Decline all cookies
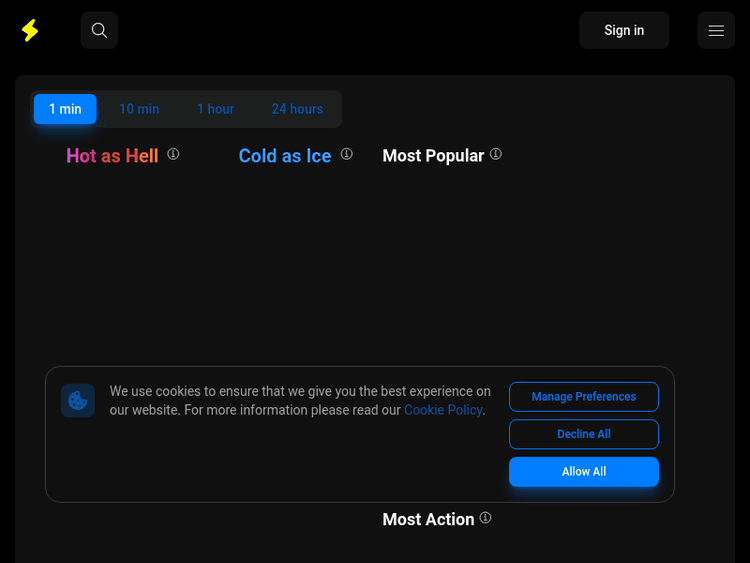750x563 pixels. tap(584, 434)
